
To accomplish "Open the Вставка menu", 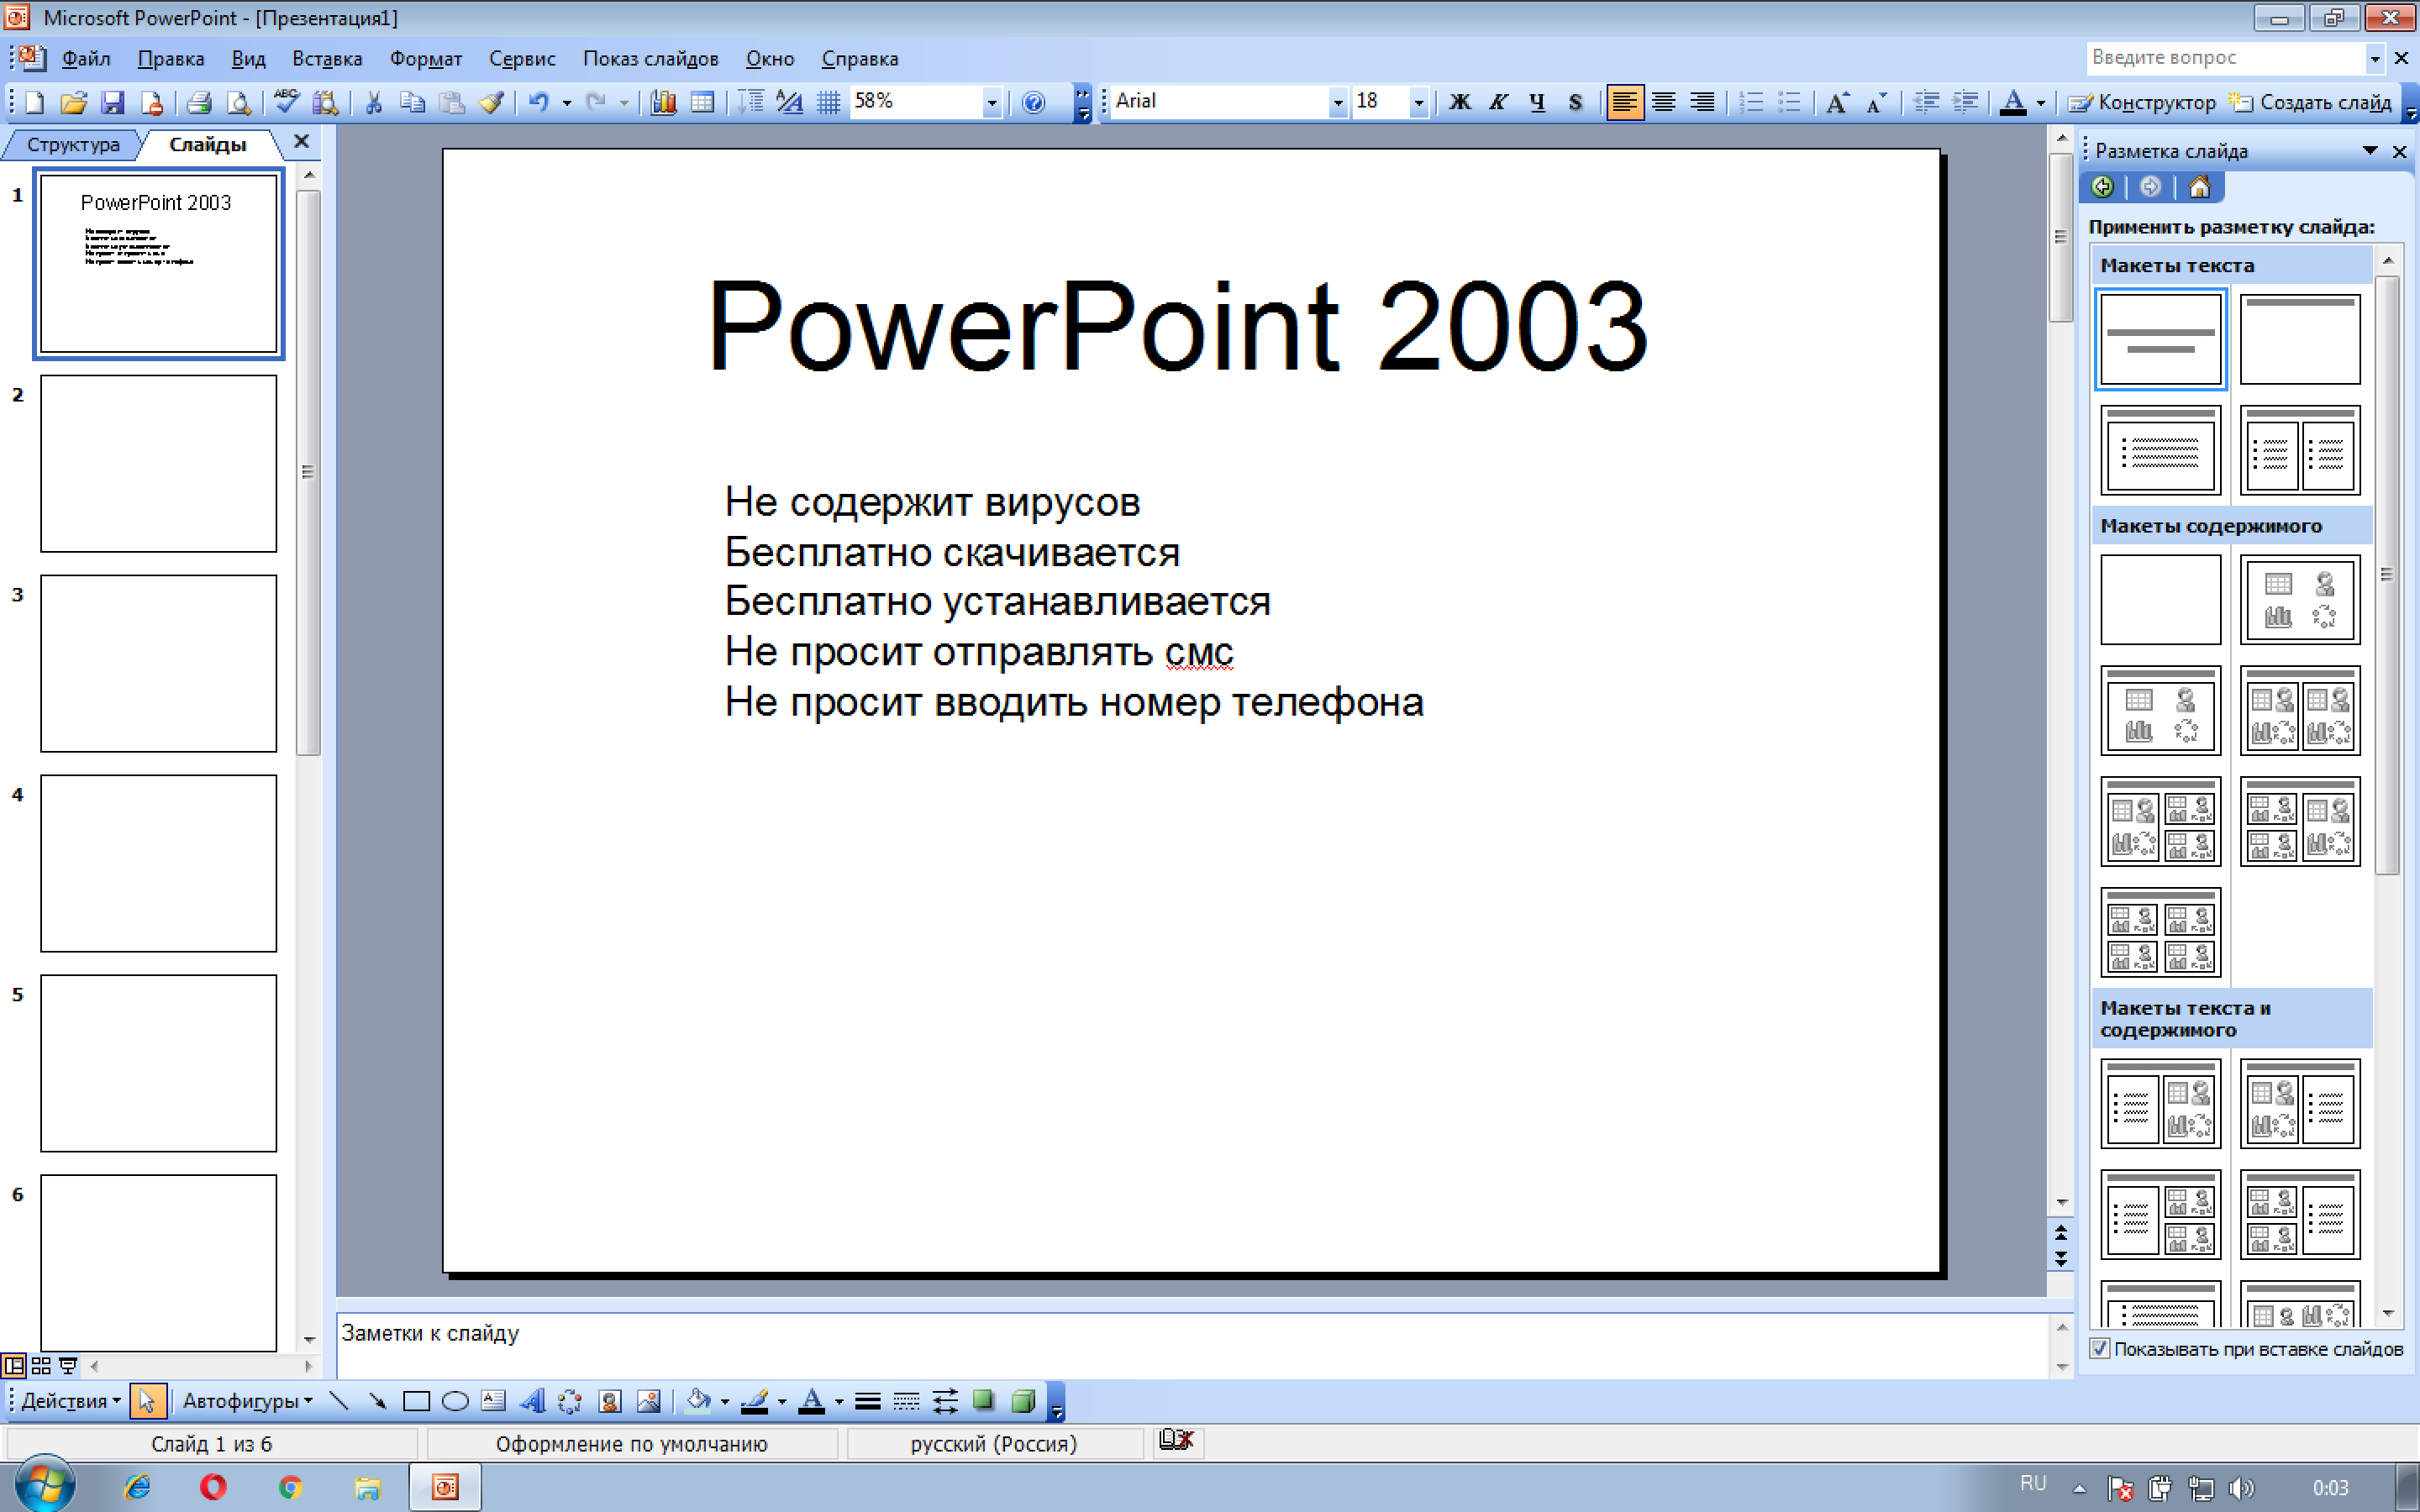I will [x=326, y=59].
